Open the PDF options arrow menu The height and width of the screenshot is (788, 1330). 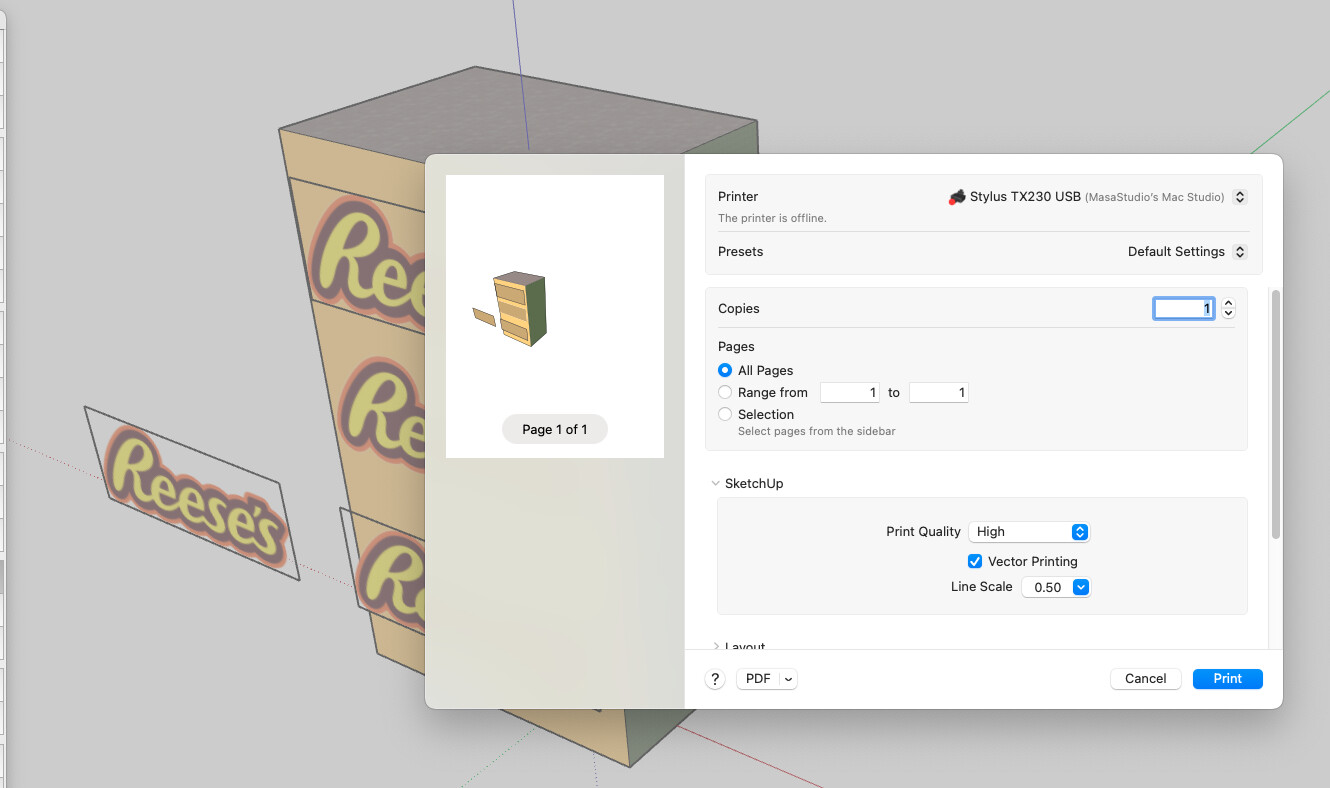point(788,679)
